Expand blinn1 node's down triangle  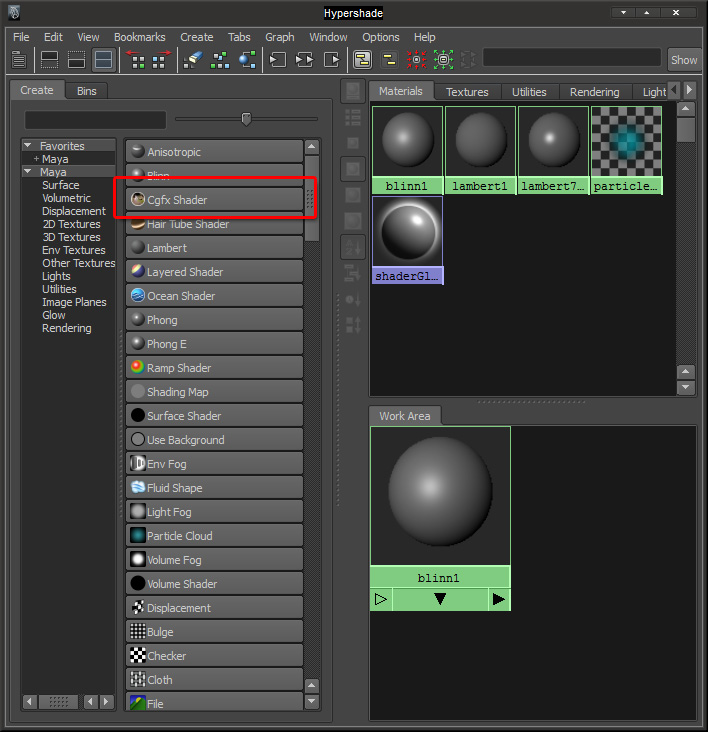pyautogui.click(x=440, y=598)
